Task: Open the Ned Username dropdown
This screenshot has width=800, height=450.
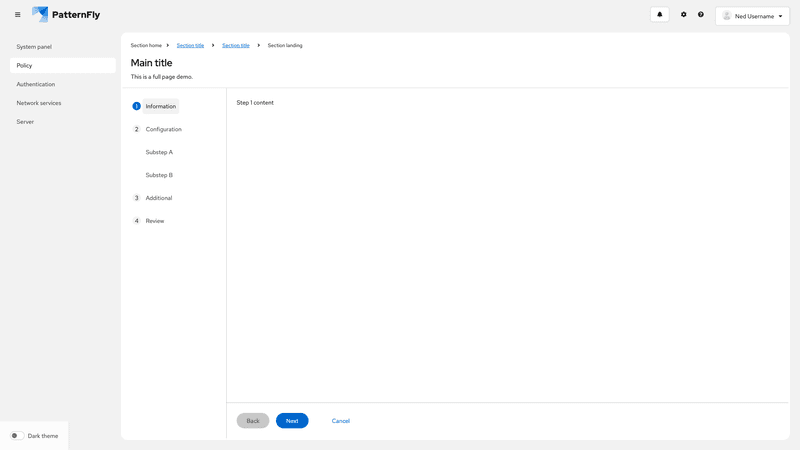Action: point(753,16)
